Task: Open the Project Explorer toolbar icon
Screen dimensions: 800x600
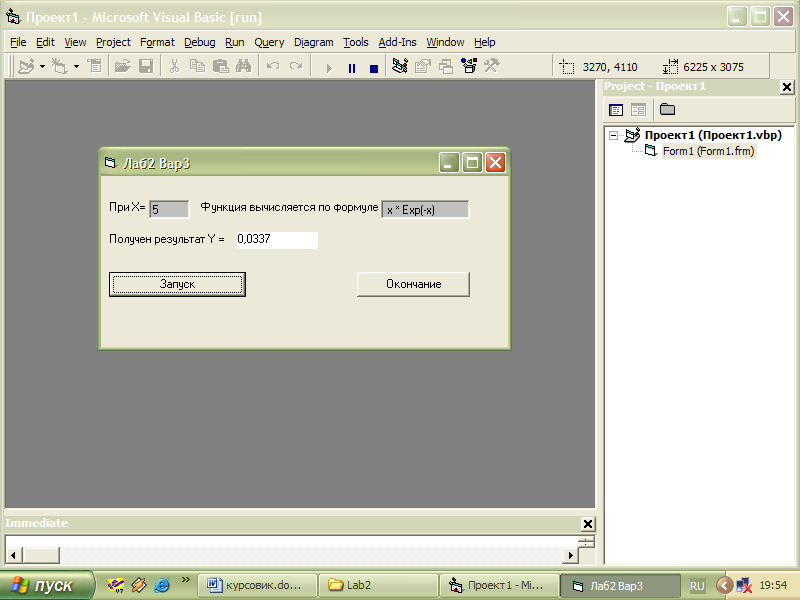Action: coord(400,66)
